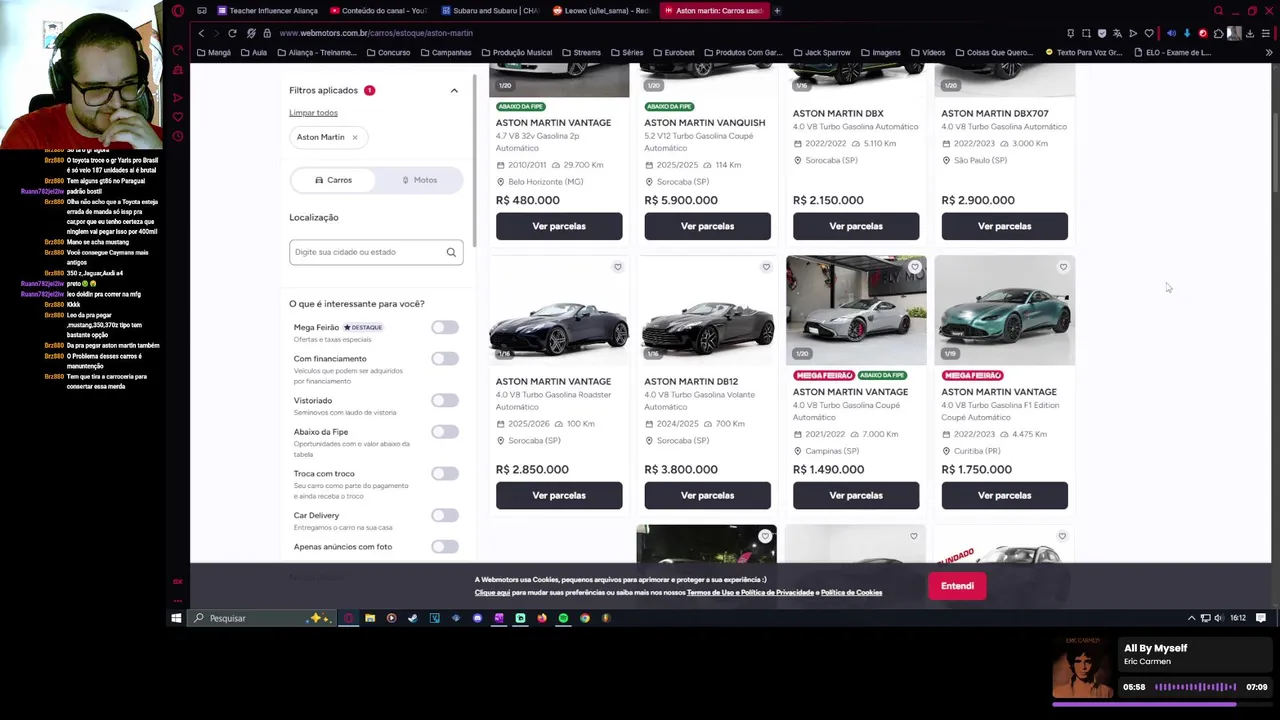Open Streams bookmarks folder
Image resolution: width=1280 pixels, height=720 pixels.
point(581,52)
